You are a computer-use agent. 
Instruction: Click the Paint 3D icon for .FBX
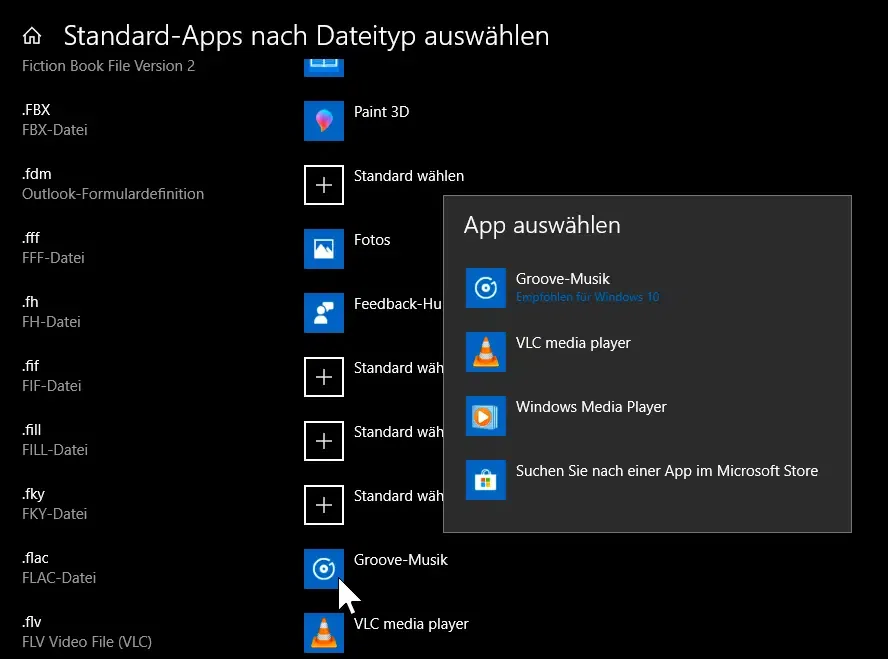(323, 121)
